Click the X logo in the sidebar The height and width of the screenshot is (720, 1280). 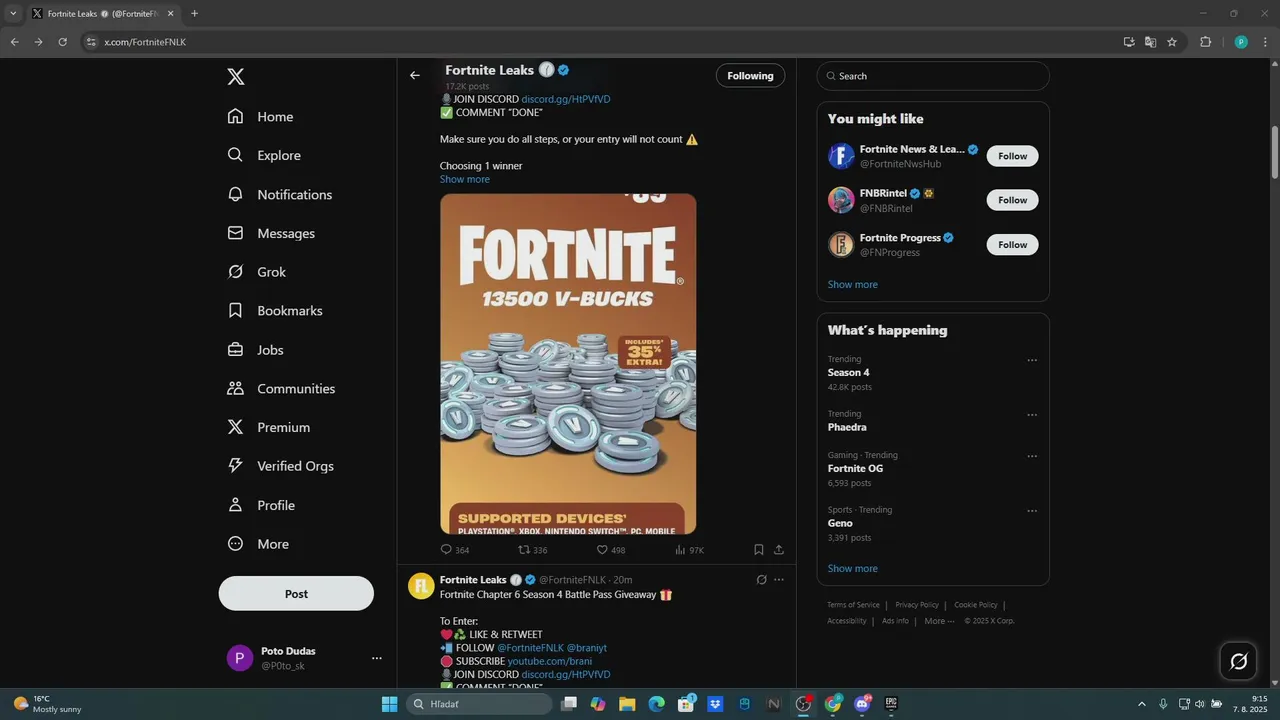click(235, 77)
